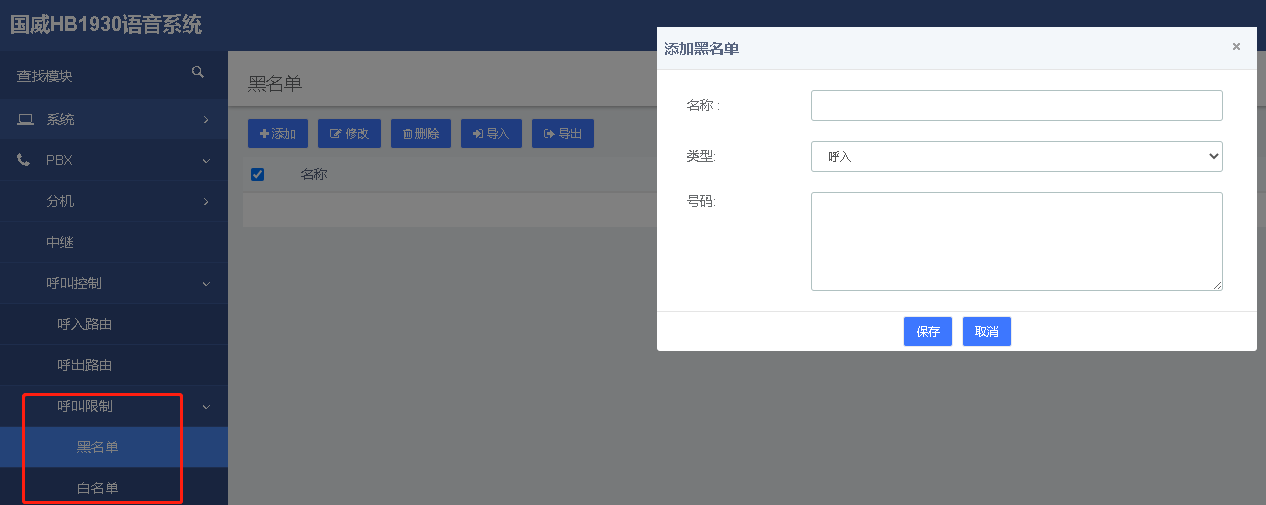Click the 系统 menu label

[x=60, y=119]
